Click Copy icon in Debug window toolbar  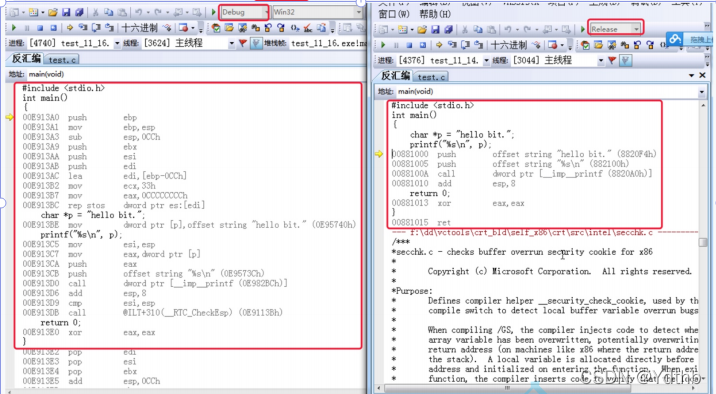point(108,12)
